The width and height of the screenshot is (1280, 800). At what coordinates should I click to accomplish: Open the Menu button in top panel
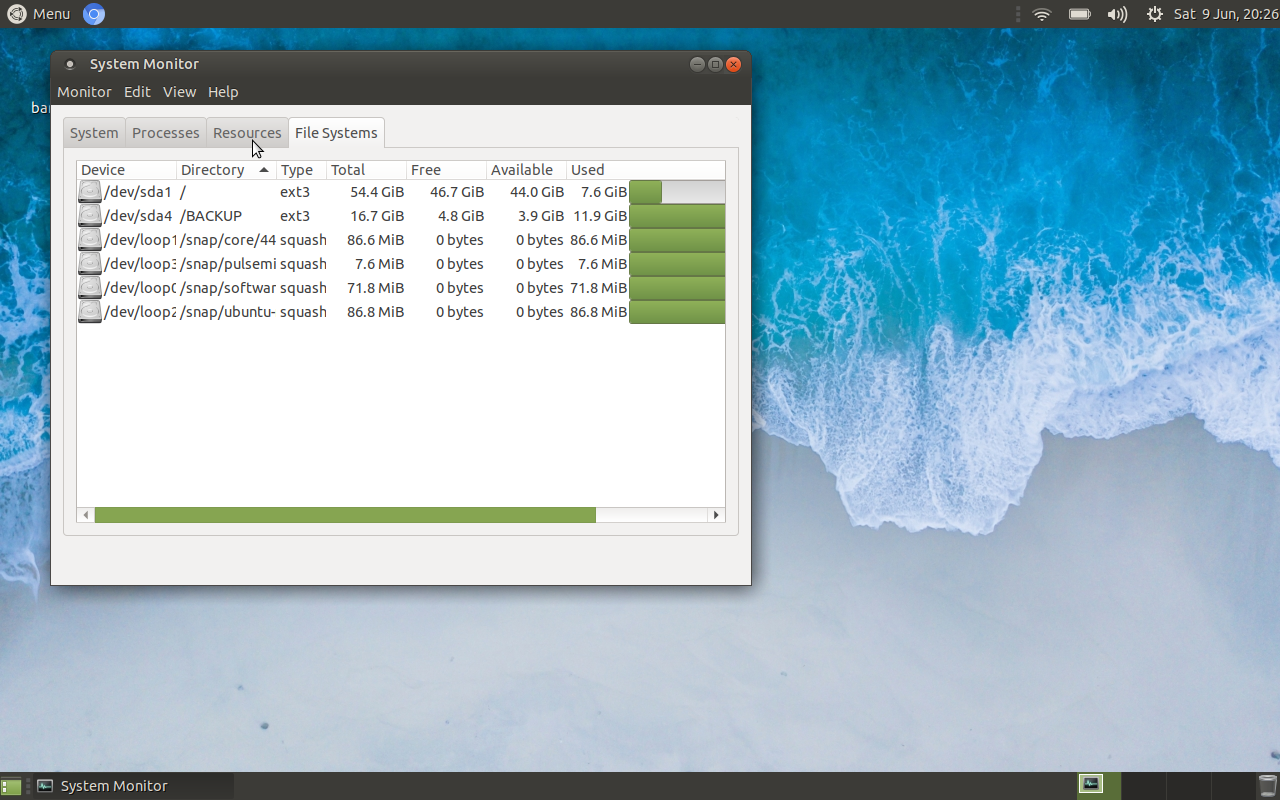click(39, 14)
